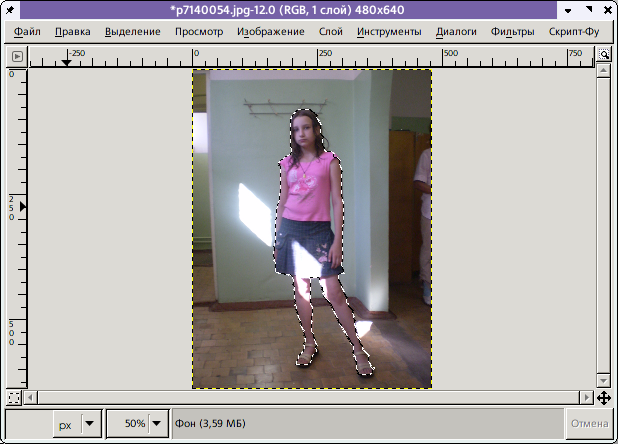Toggle Quick Mask at bottom-left corner

point(13,397)
